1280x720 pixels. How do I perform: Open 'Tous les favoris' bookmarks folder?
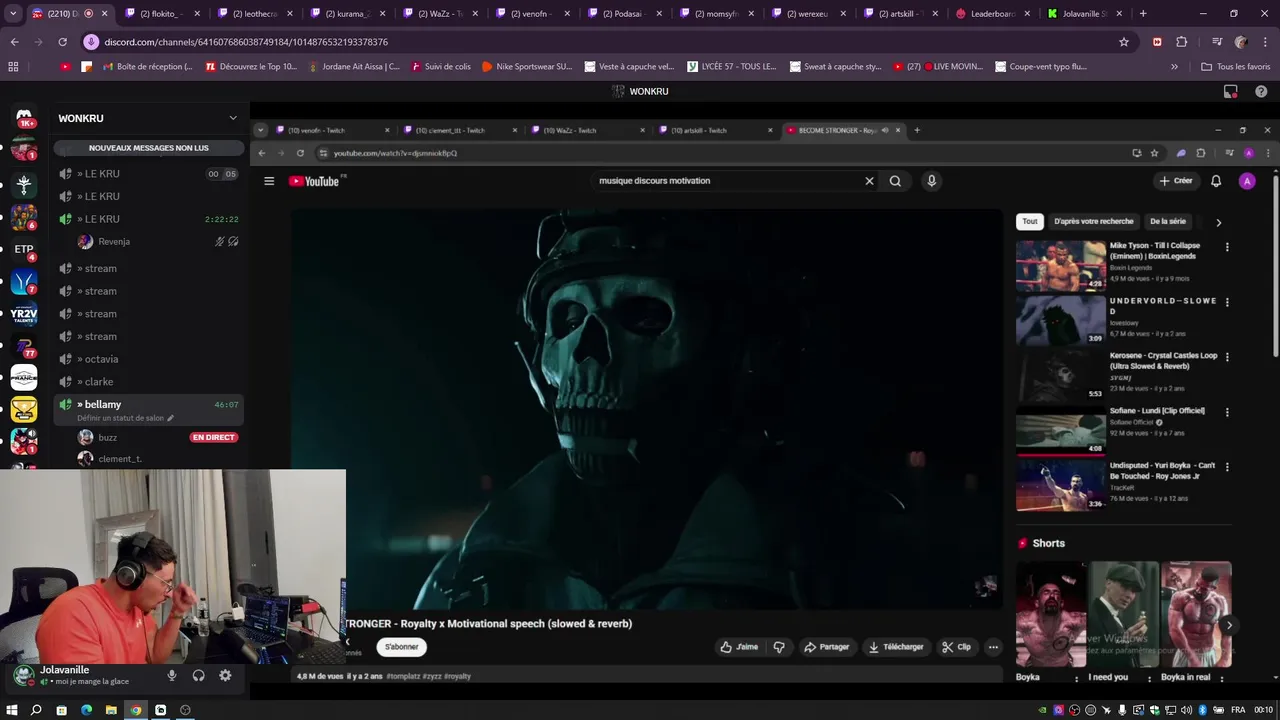[1236, 66]
